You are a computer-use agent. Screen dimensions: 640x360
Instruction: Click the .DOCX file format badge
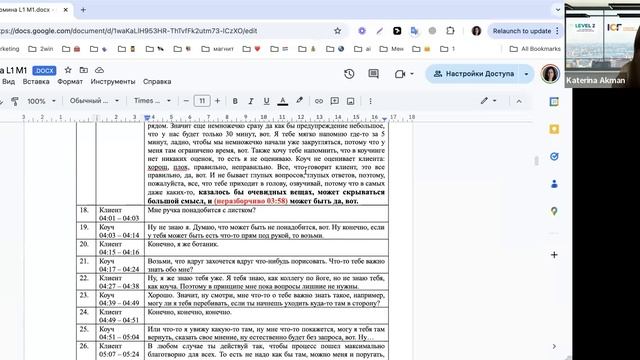click(44, 71)
